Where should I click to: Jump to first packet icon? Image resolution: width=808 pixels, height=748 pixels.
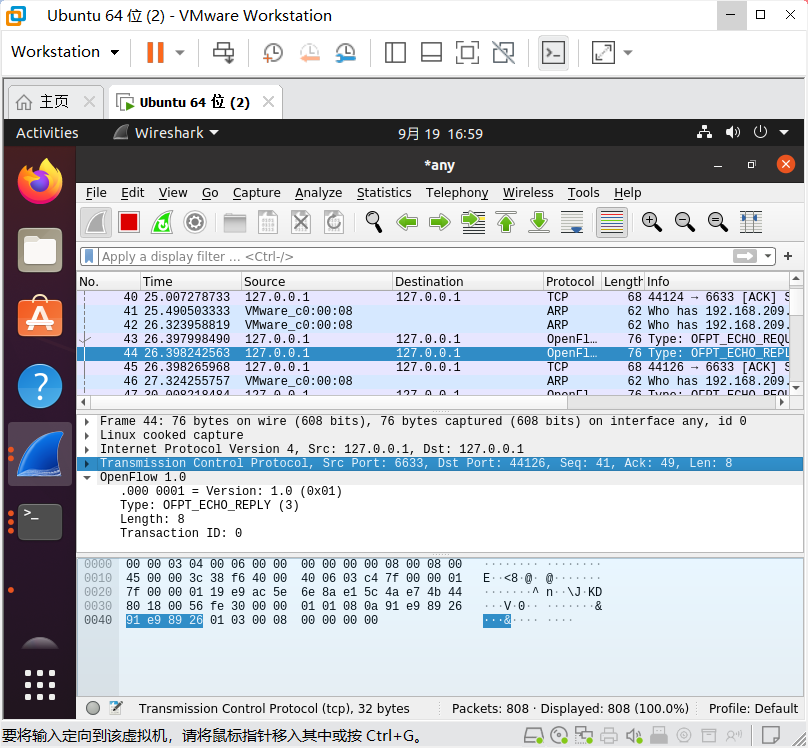[x=506, y=223]
